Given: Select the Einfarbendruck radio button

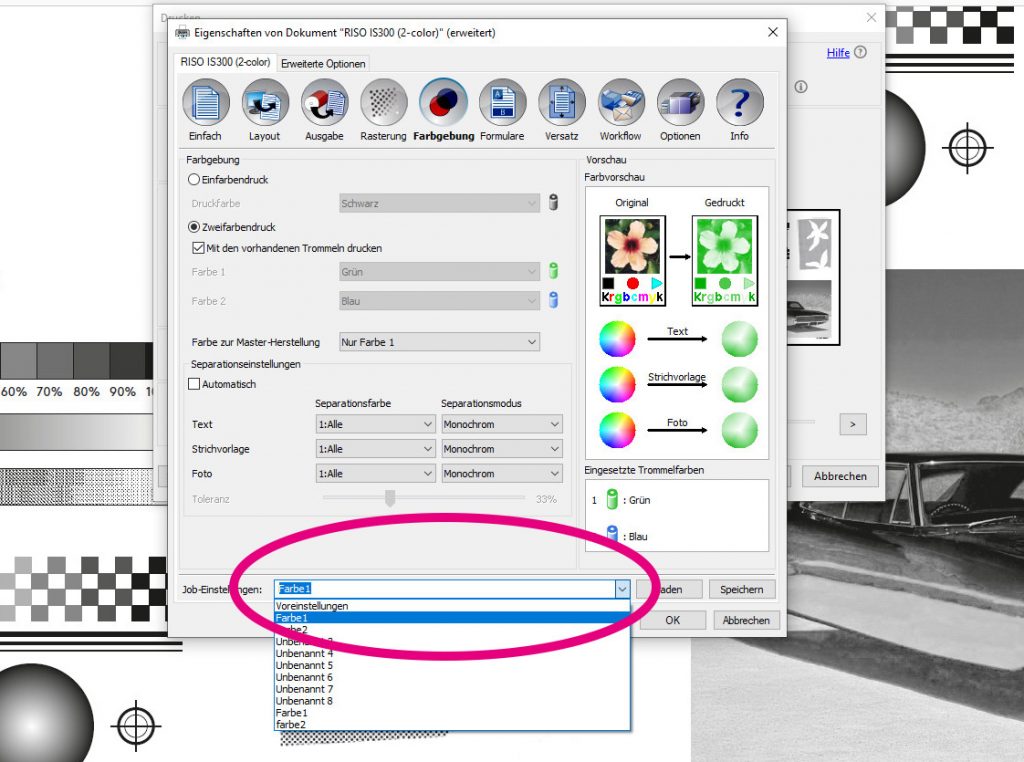Looking at the screenshot, I should click(x=194, y=179).
